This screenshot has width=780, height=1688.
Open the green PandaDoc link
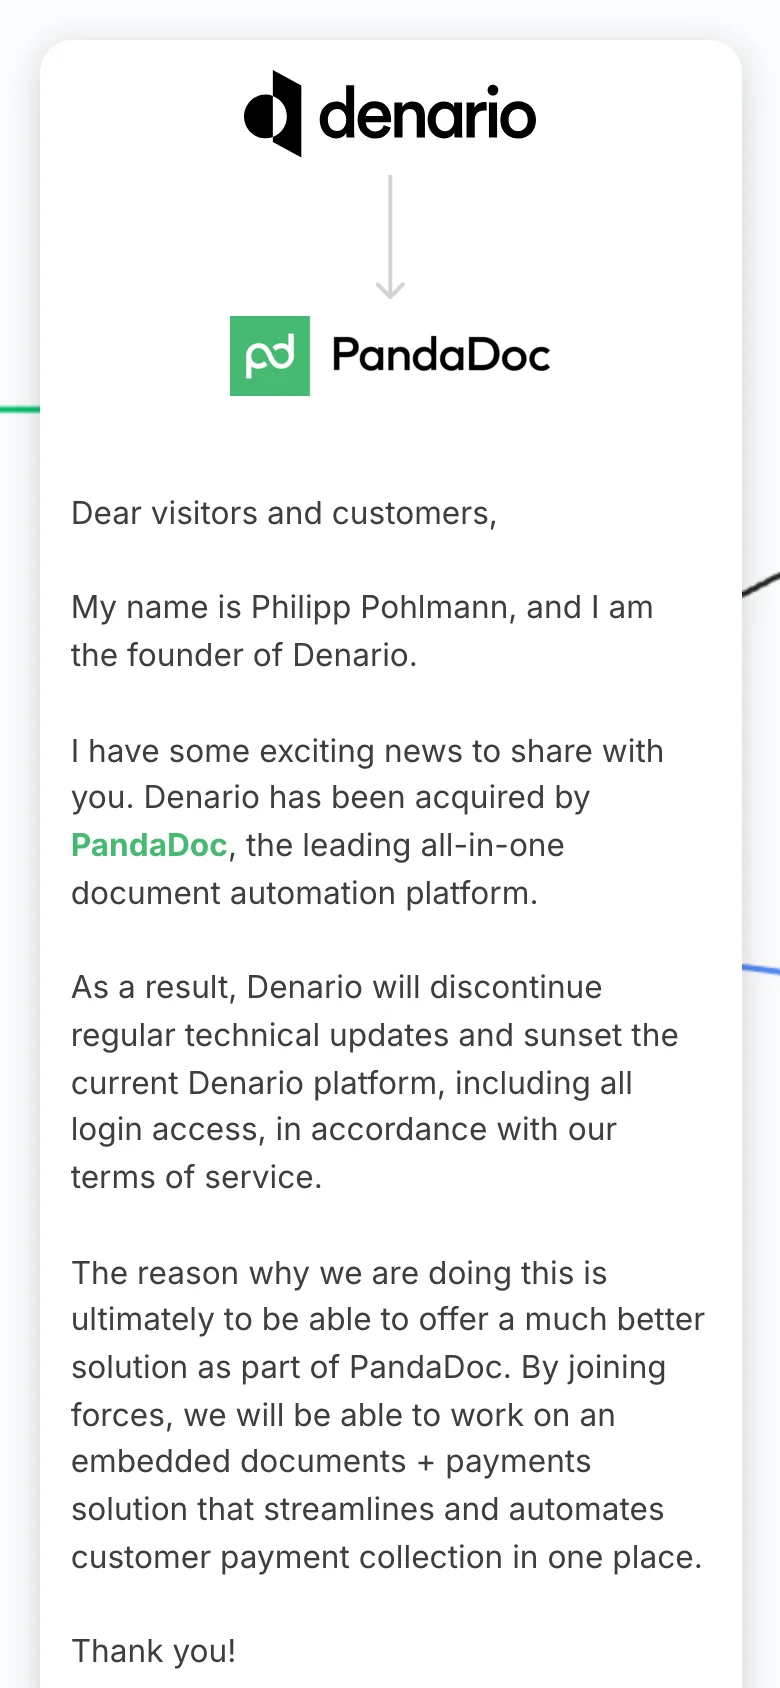coord(149,845)
